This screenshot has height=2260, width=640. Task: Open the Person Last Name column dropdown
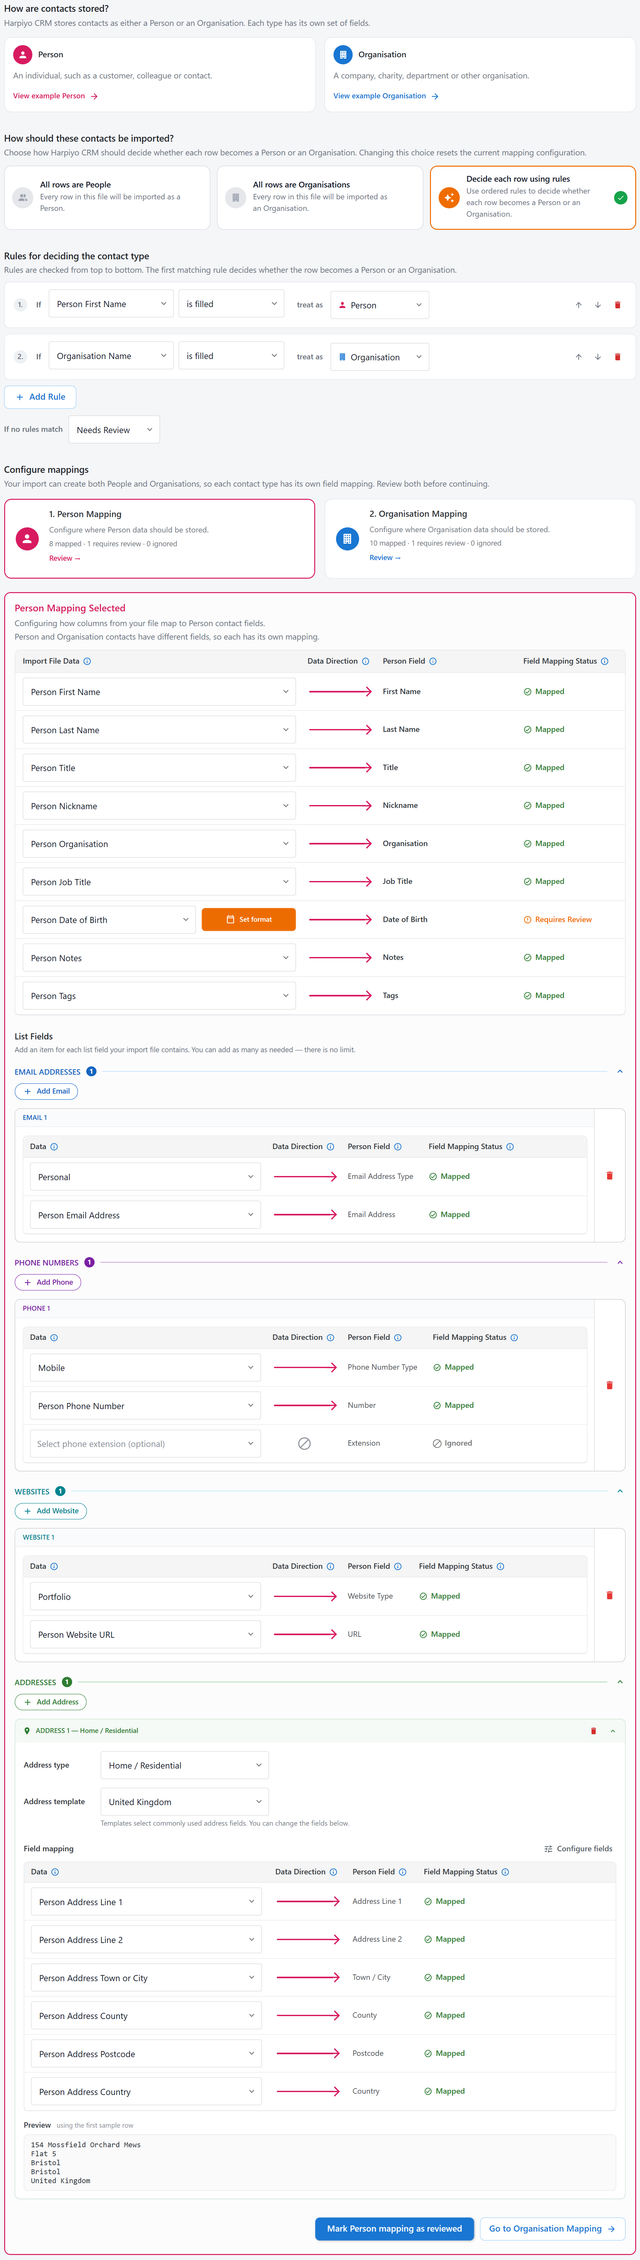click(159, 730)
